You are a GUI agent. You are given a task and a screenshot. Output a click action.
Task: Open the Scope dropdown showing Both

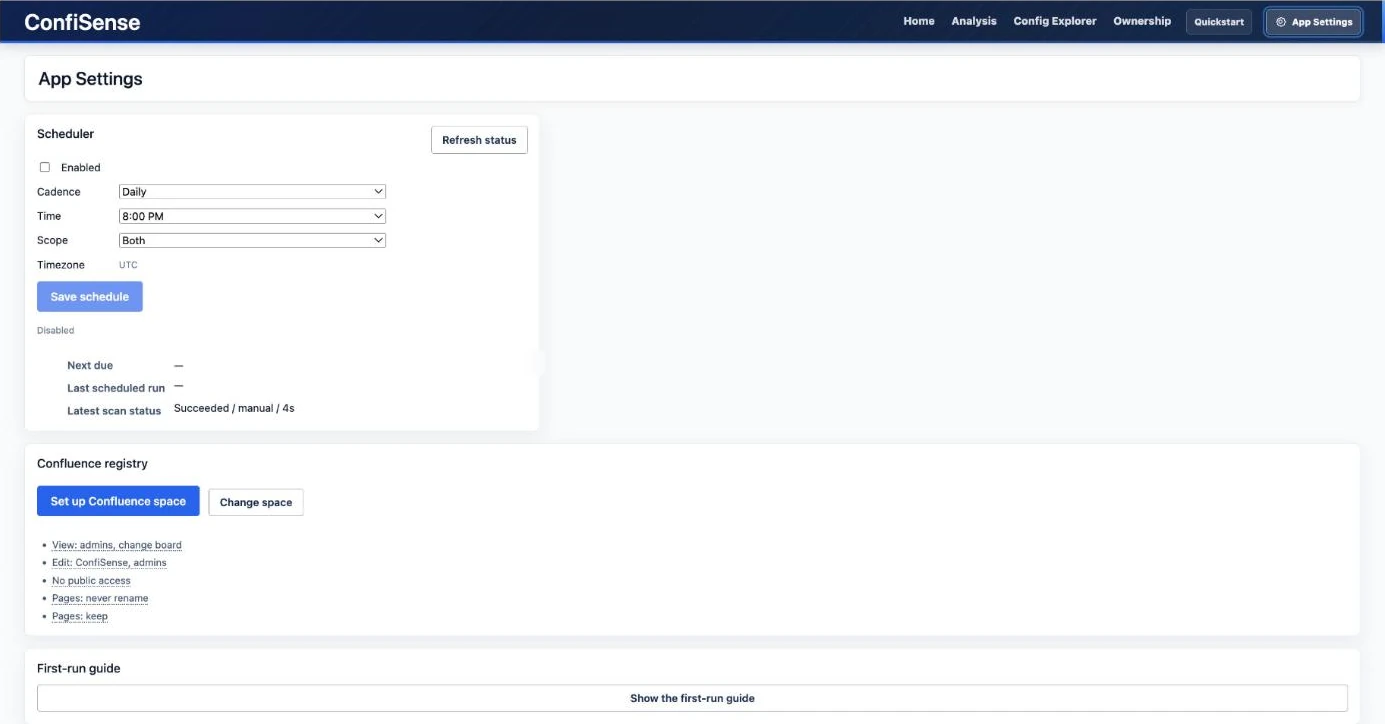(252, 240)
